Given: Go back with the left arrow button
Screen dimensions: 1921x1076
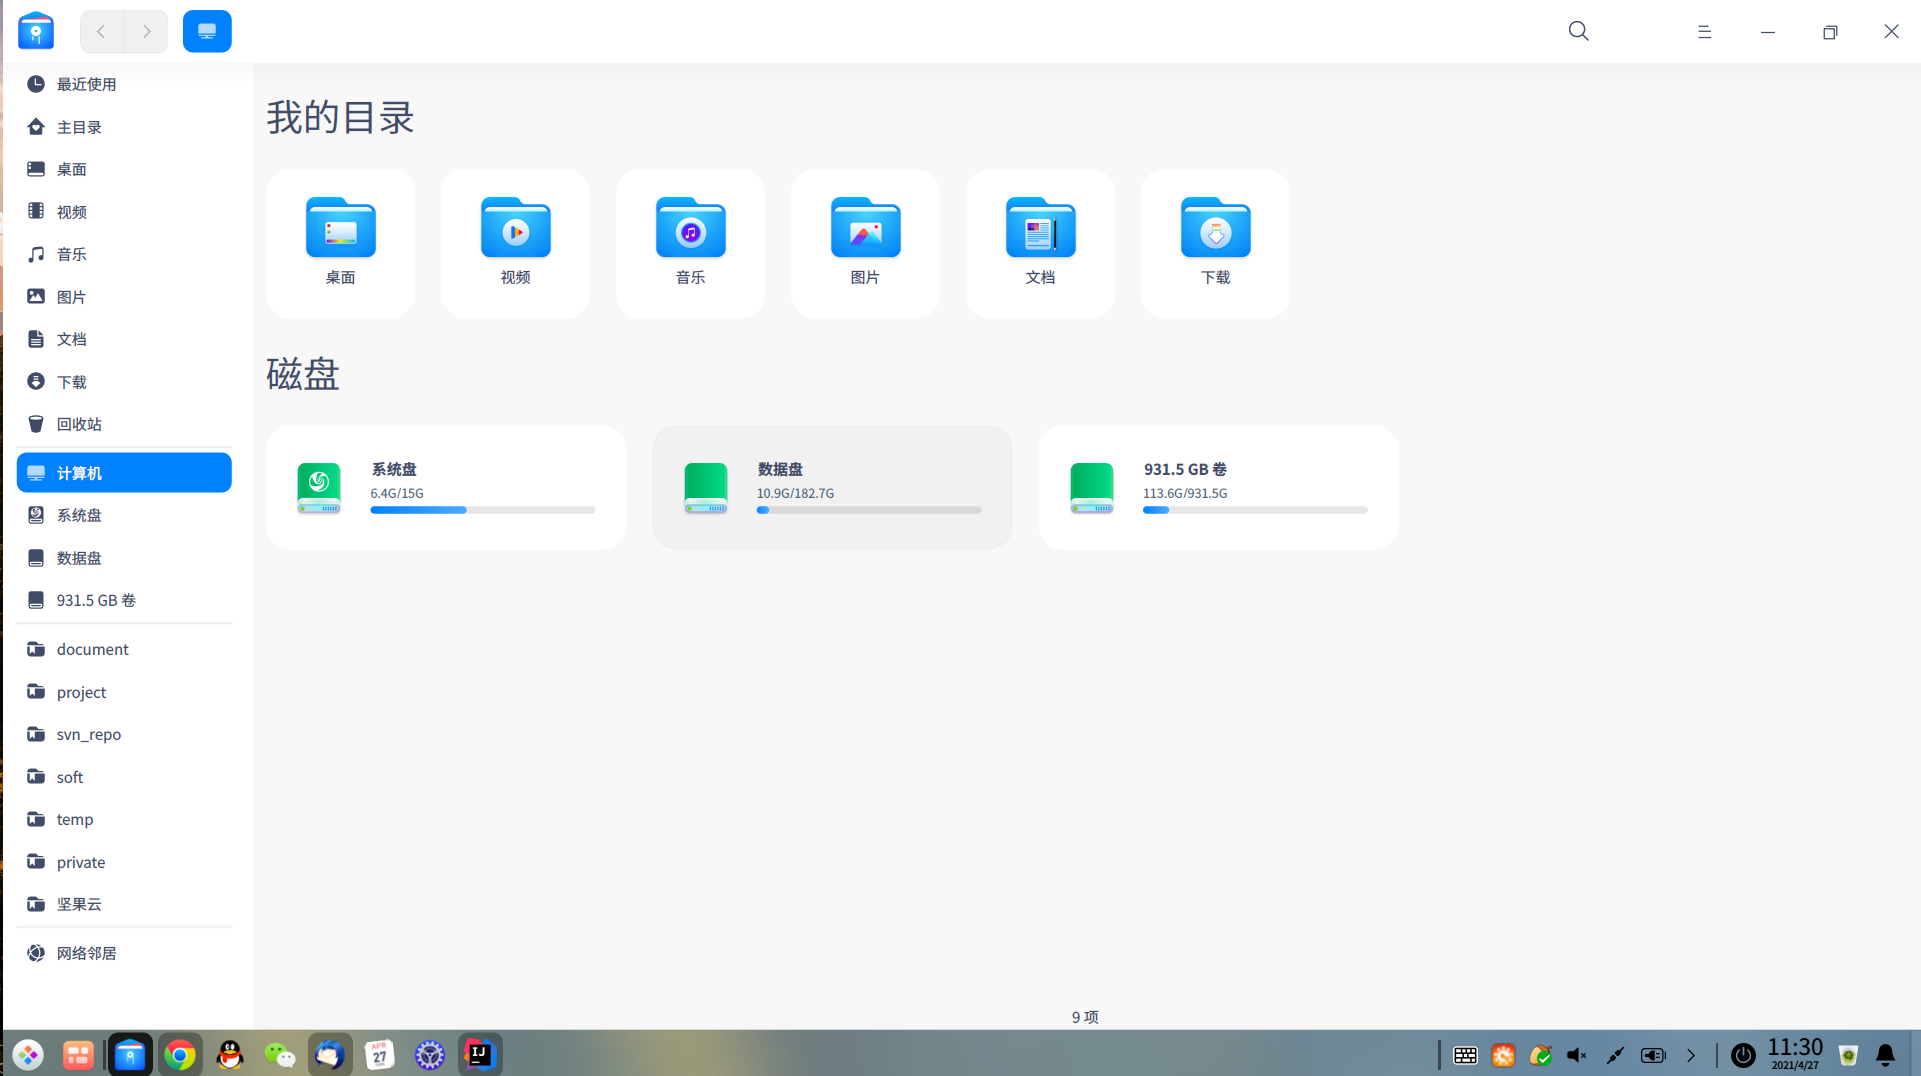Looking at the screenshot, I should click(x=102, y=31).
